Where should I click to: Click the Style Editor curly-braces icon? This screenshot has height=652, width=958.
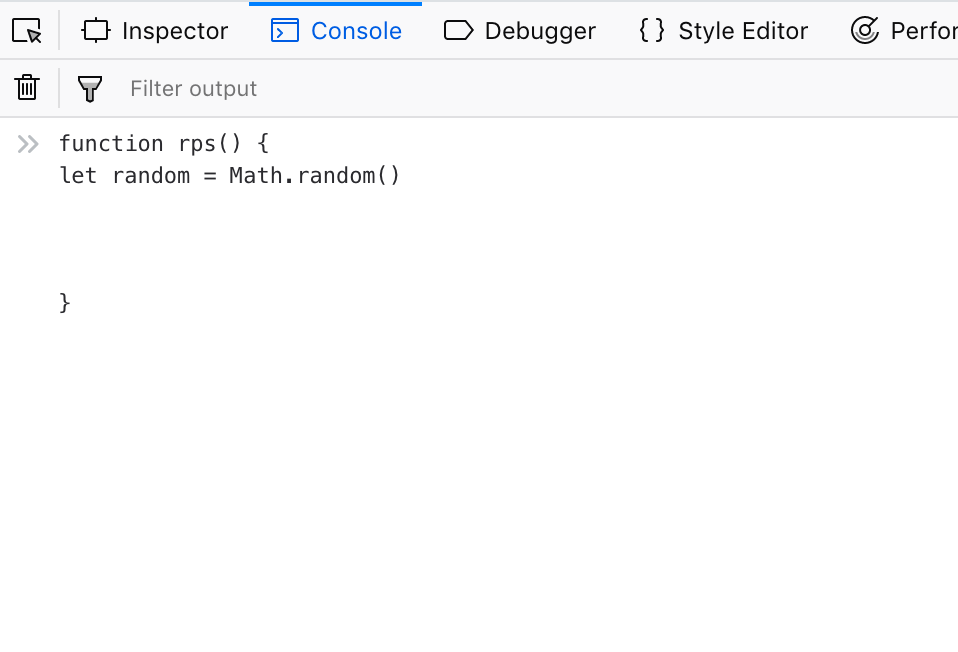pyautogui.click(x=651, y=31)
